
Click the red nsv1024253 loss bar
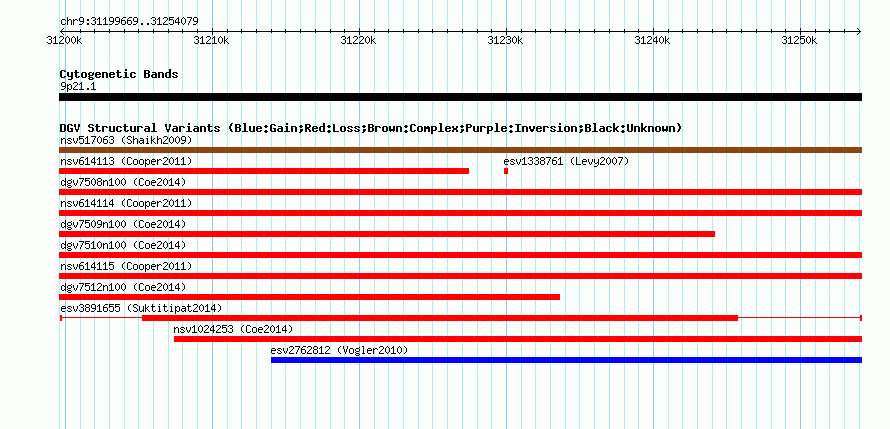click(518, 339)
